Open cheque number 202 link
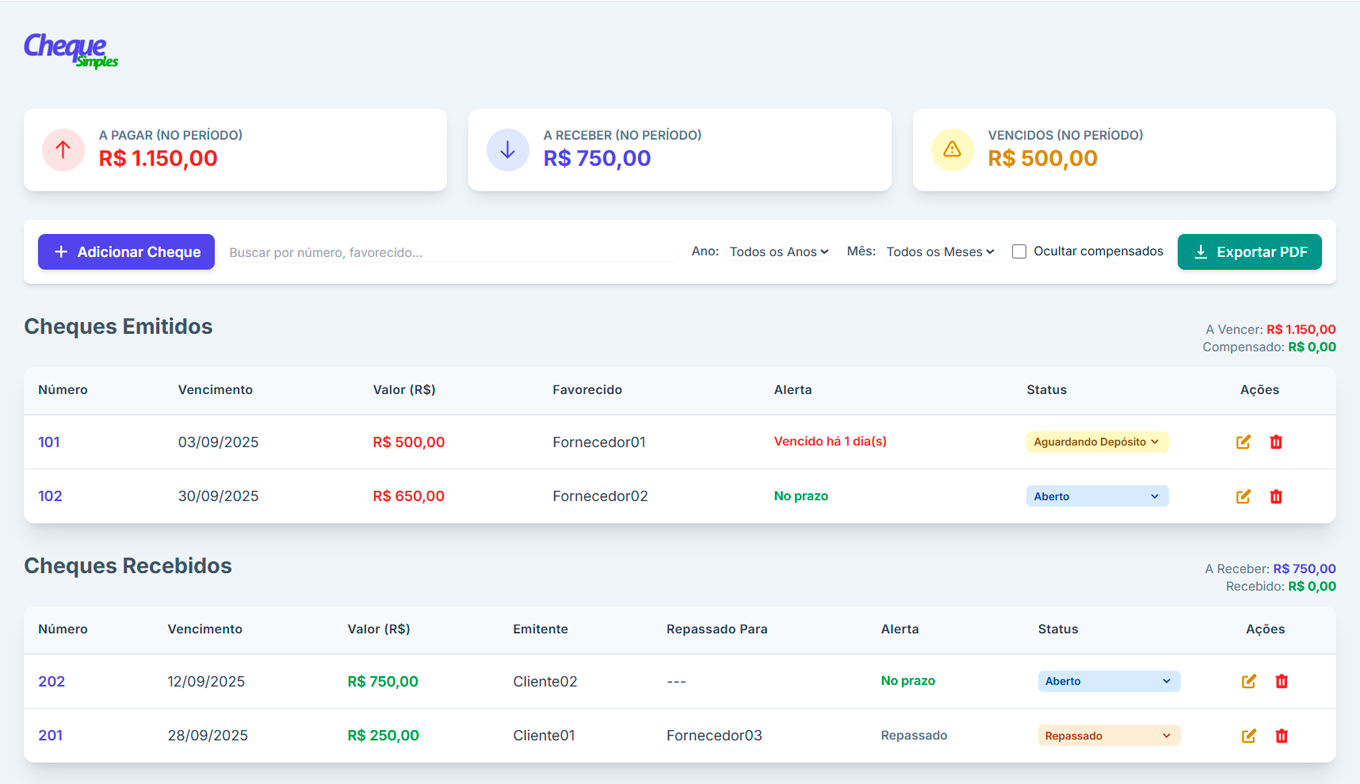 [x=51, y=682]
